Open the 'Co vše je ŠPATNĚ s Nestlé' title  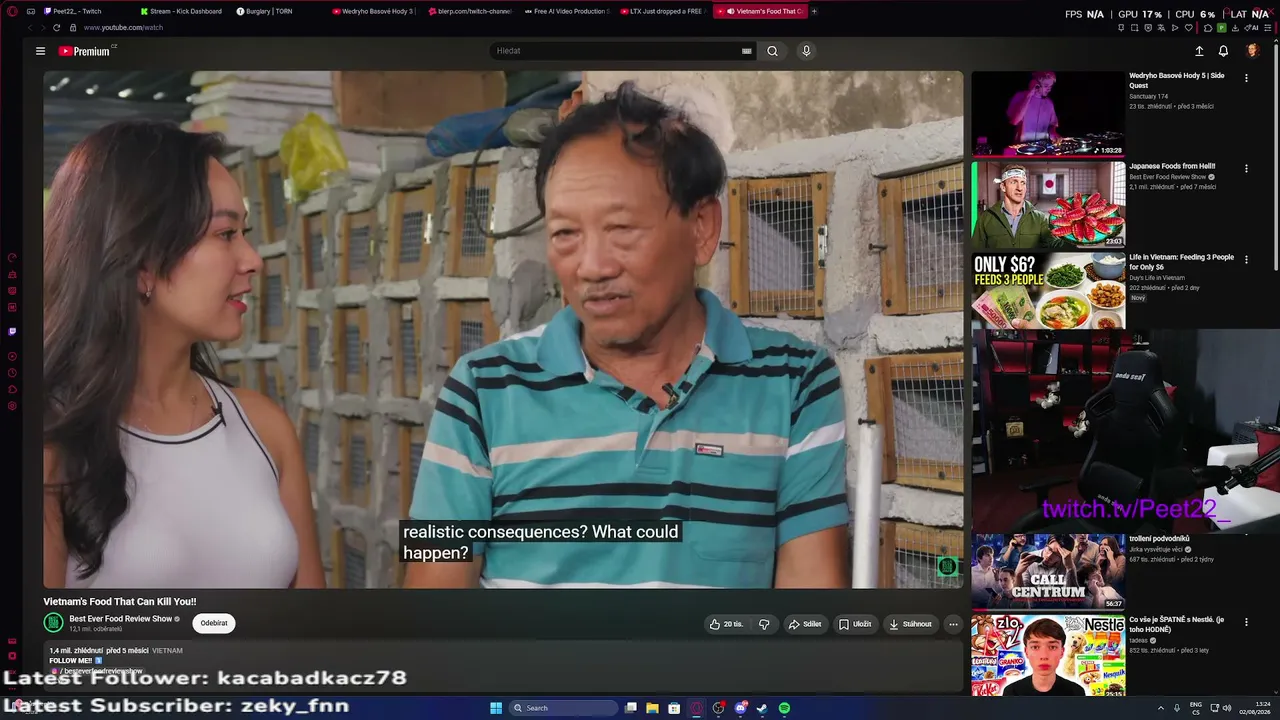[1176, 624]
